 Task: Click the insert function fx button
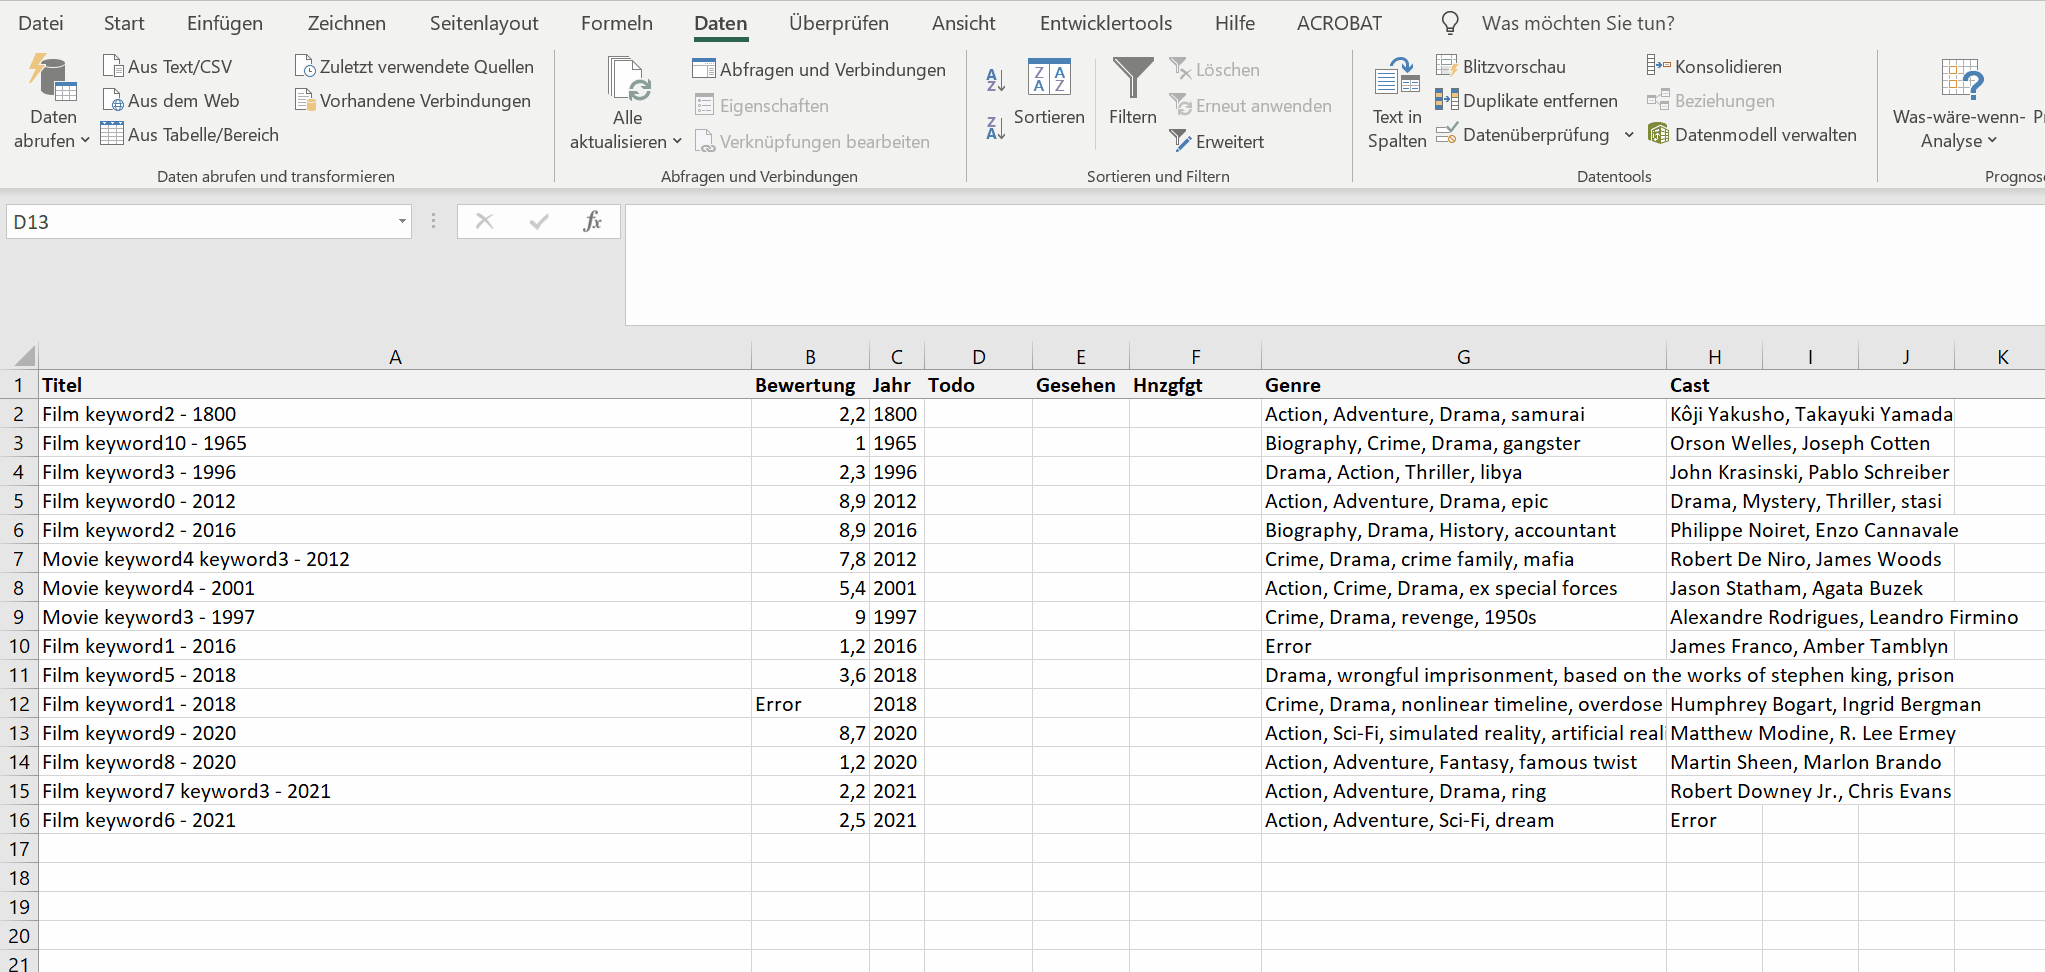592,221
